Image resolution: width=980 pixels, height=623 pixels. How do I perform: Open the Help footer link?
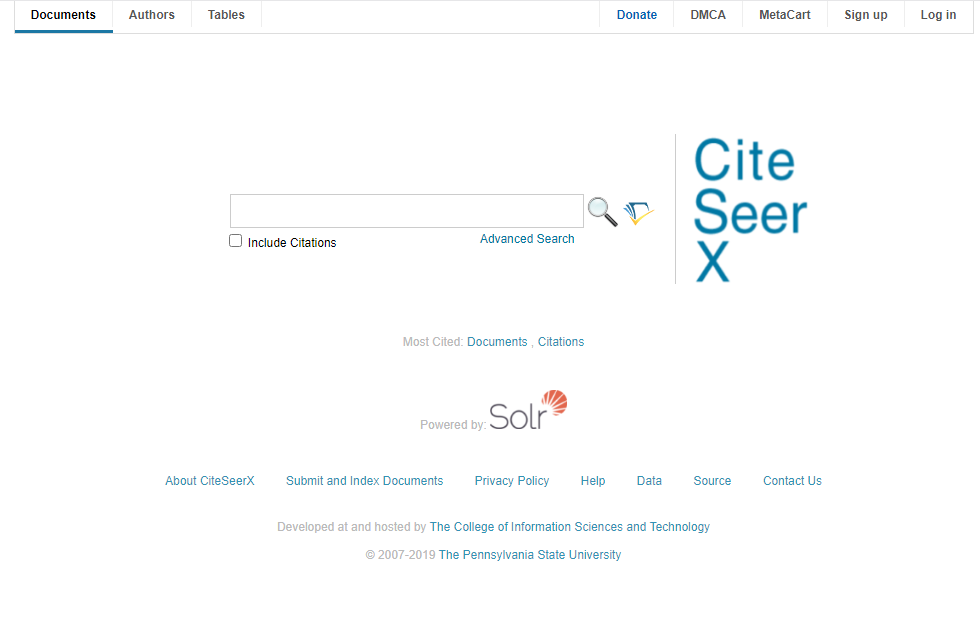click(592, 481)
